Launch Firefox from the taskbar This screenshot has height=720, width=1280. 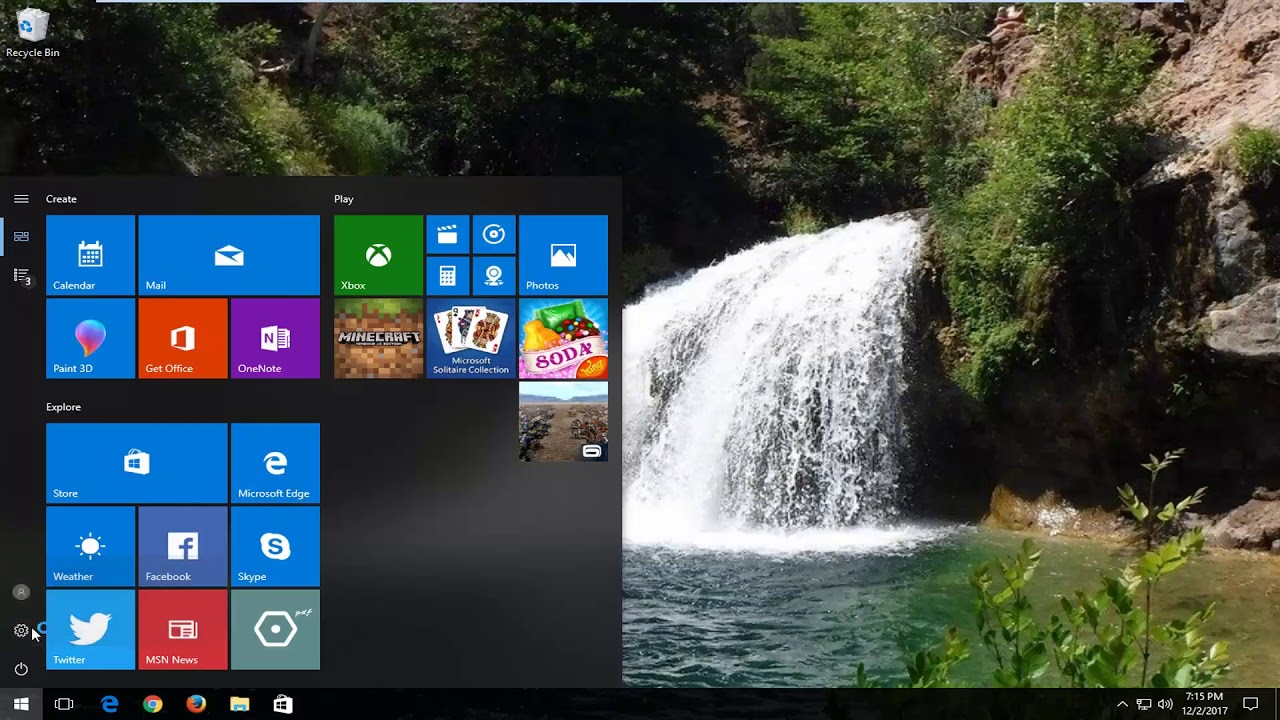click(x=196, y=704)
